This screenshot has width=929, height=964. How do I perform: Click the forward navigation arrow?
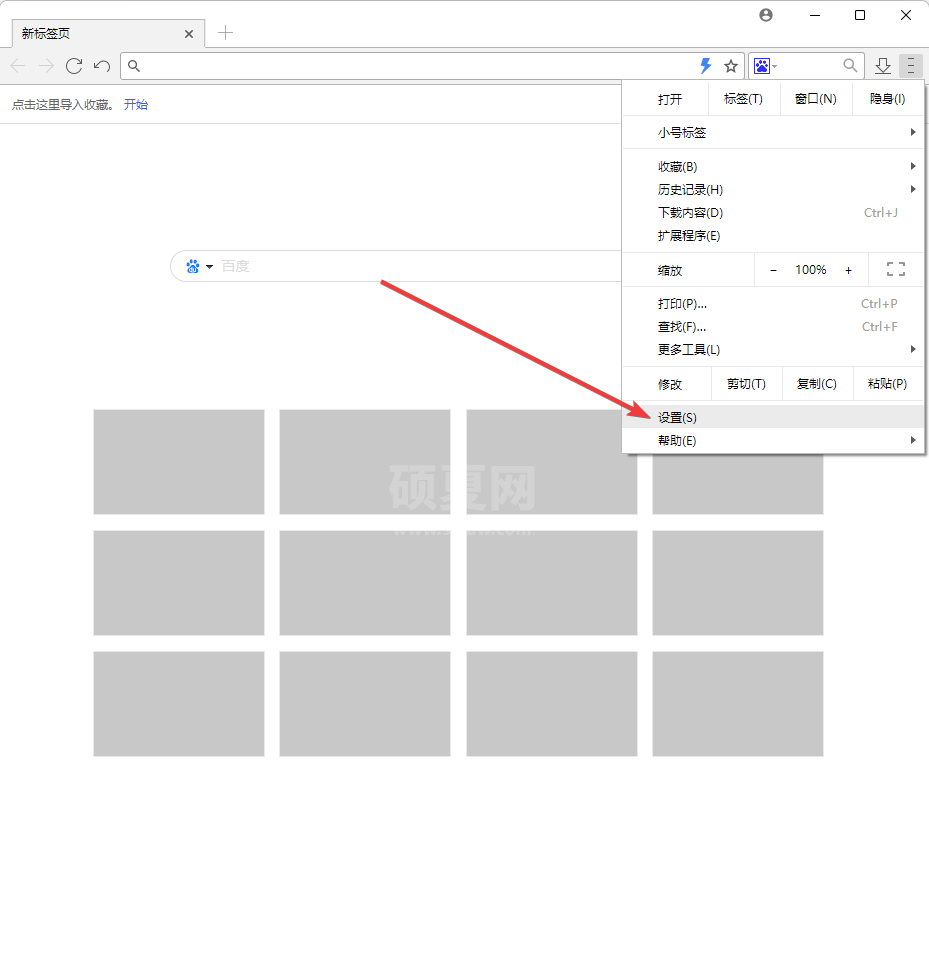click(46, 66)
